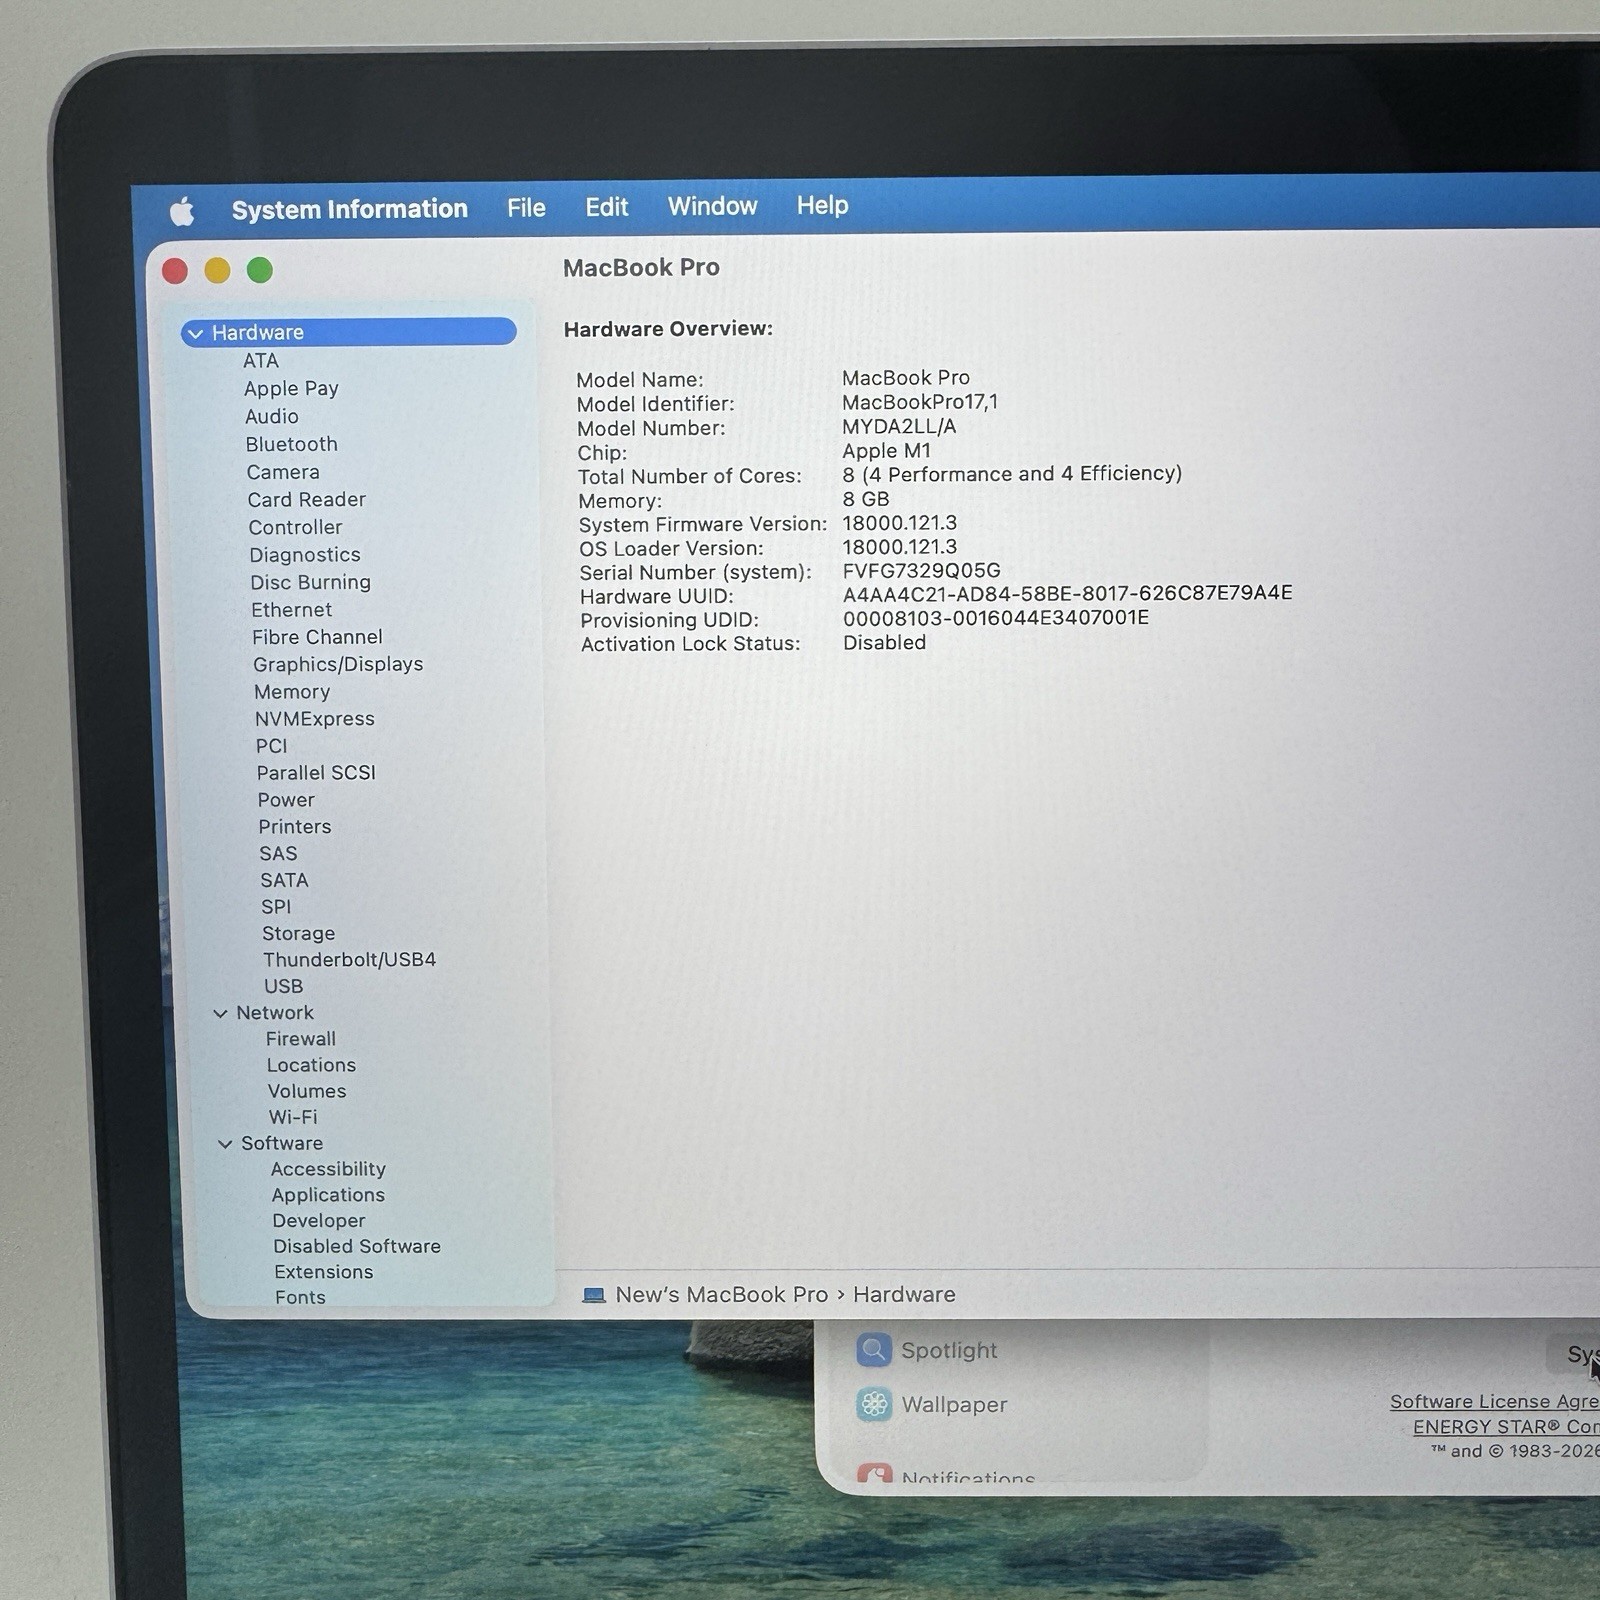This screenshot has width=1600, height=1600.
Task: Click the serial number FVFG7329Q05G
Action: click(x=921, y=571)
